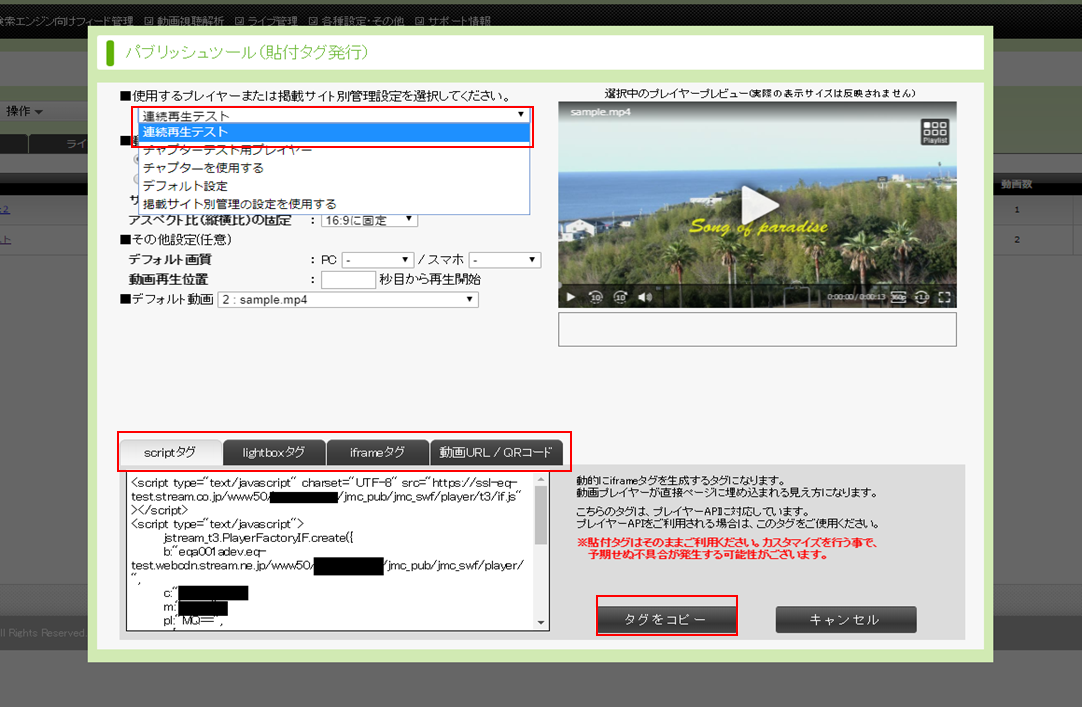
Task: Open ライブ管理 in the background top menu
Action: (x=266, y=21)
